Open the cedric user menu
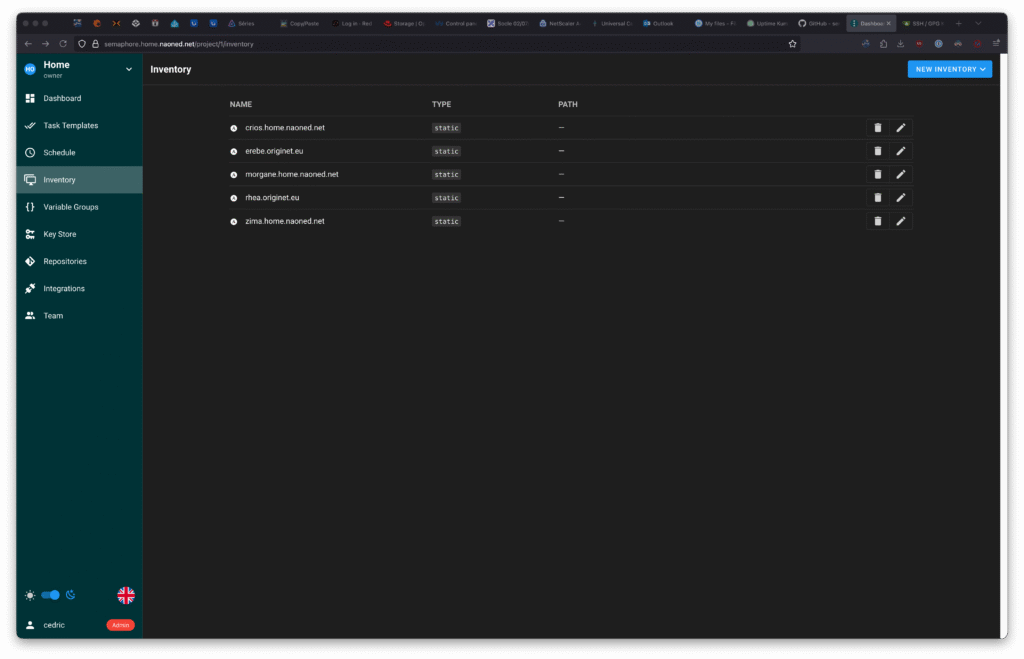Screen dimensions: 1024x659 54,625
